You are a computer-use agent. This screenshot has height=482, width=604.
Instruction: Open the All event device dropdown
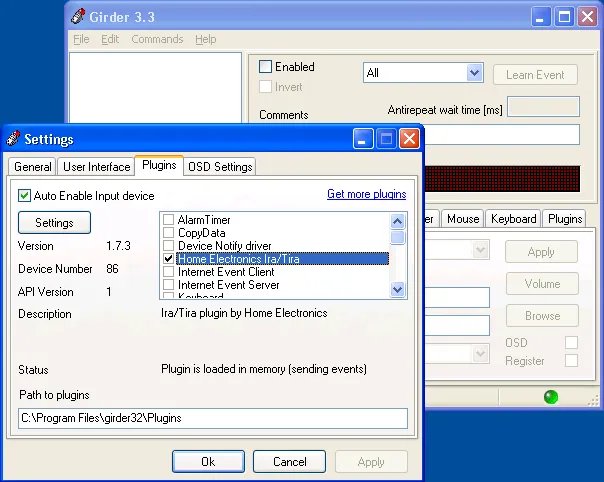(x=475, y=72)
